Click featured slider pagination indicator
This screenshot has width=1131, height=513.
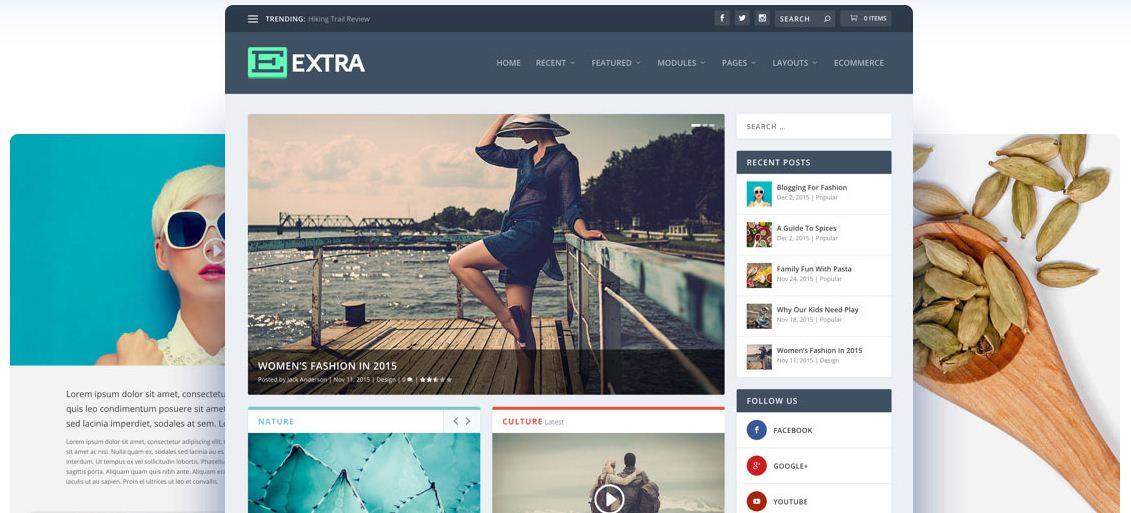pos(703,126)
